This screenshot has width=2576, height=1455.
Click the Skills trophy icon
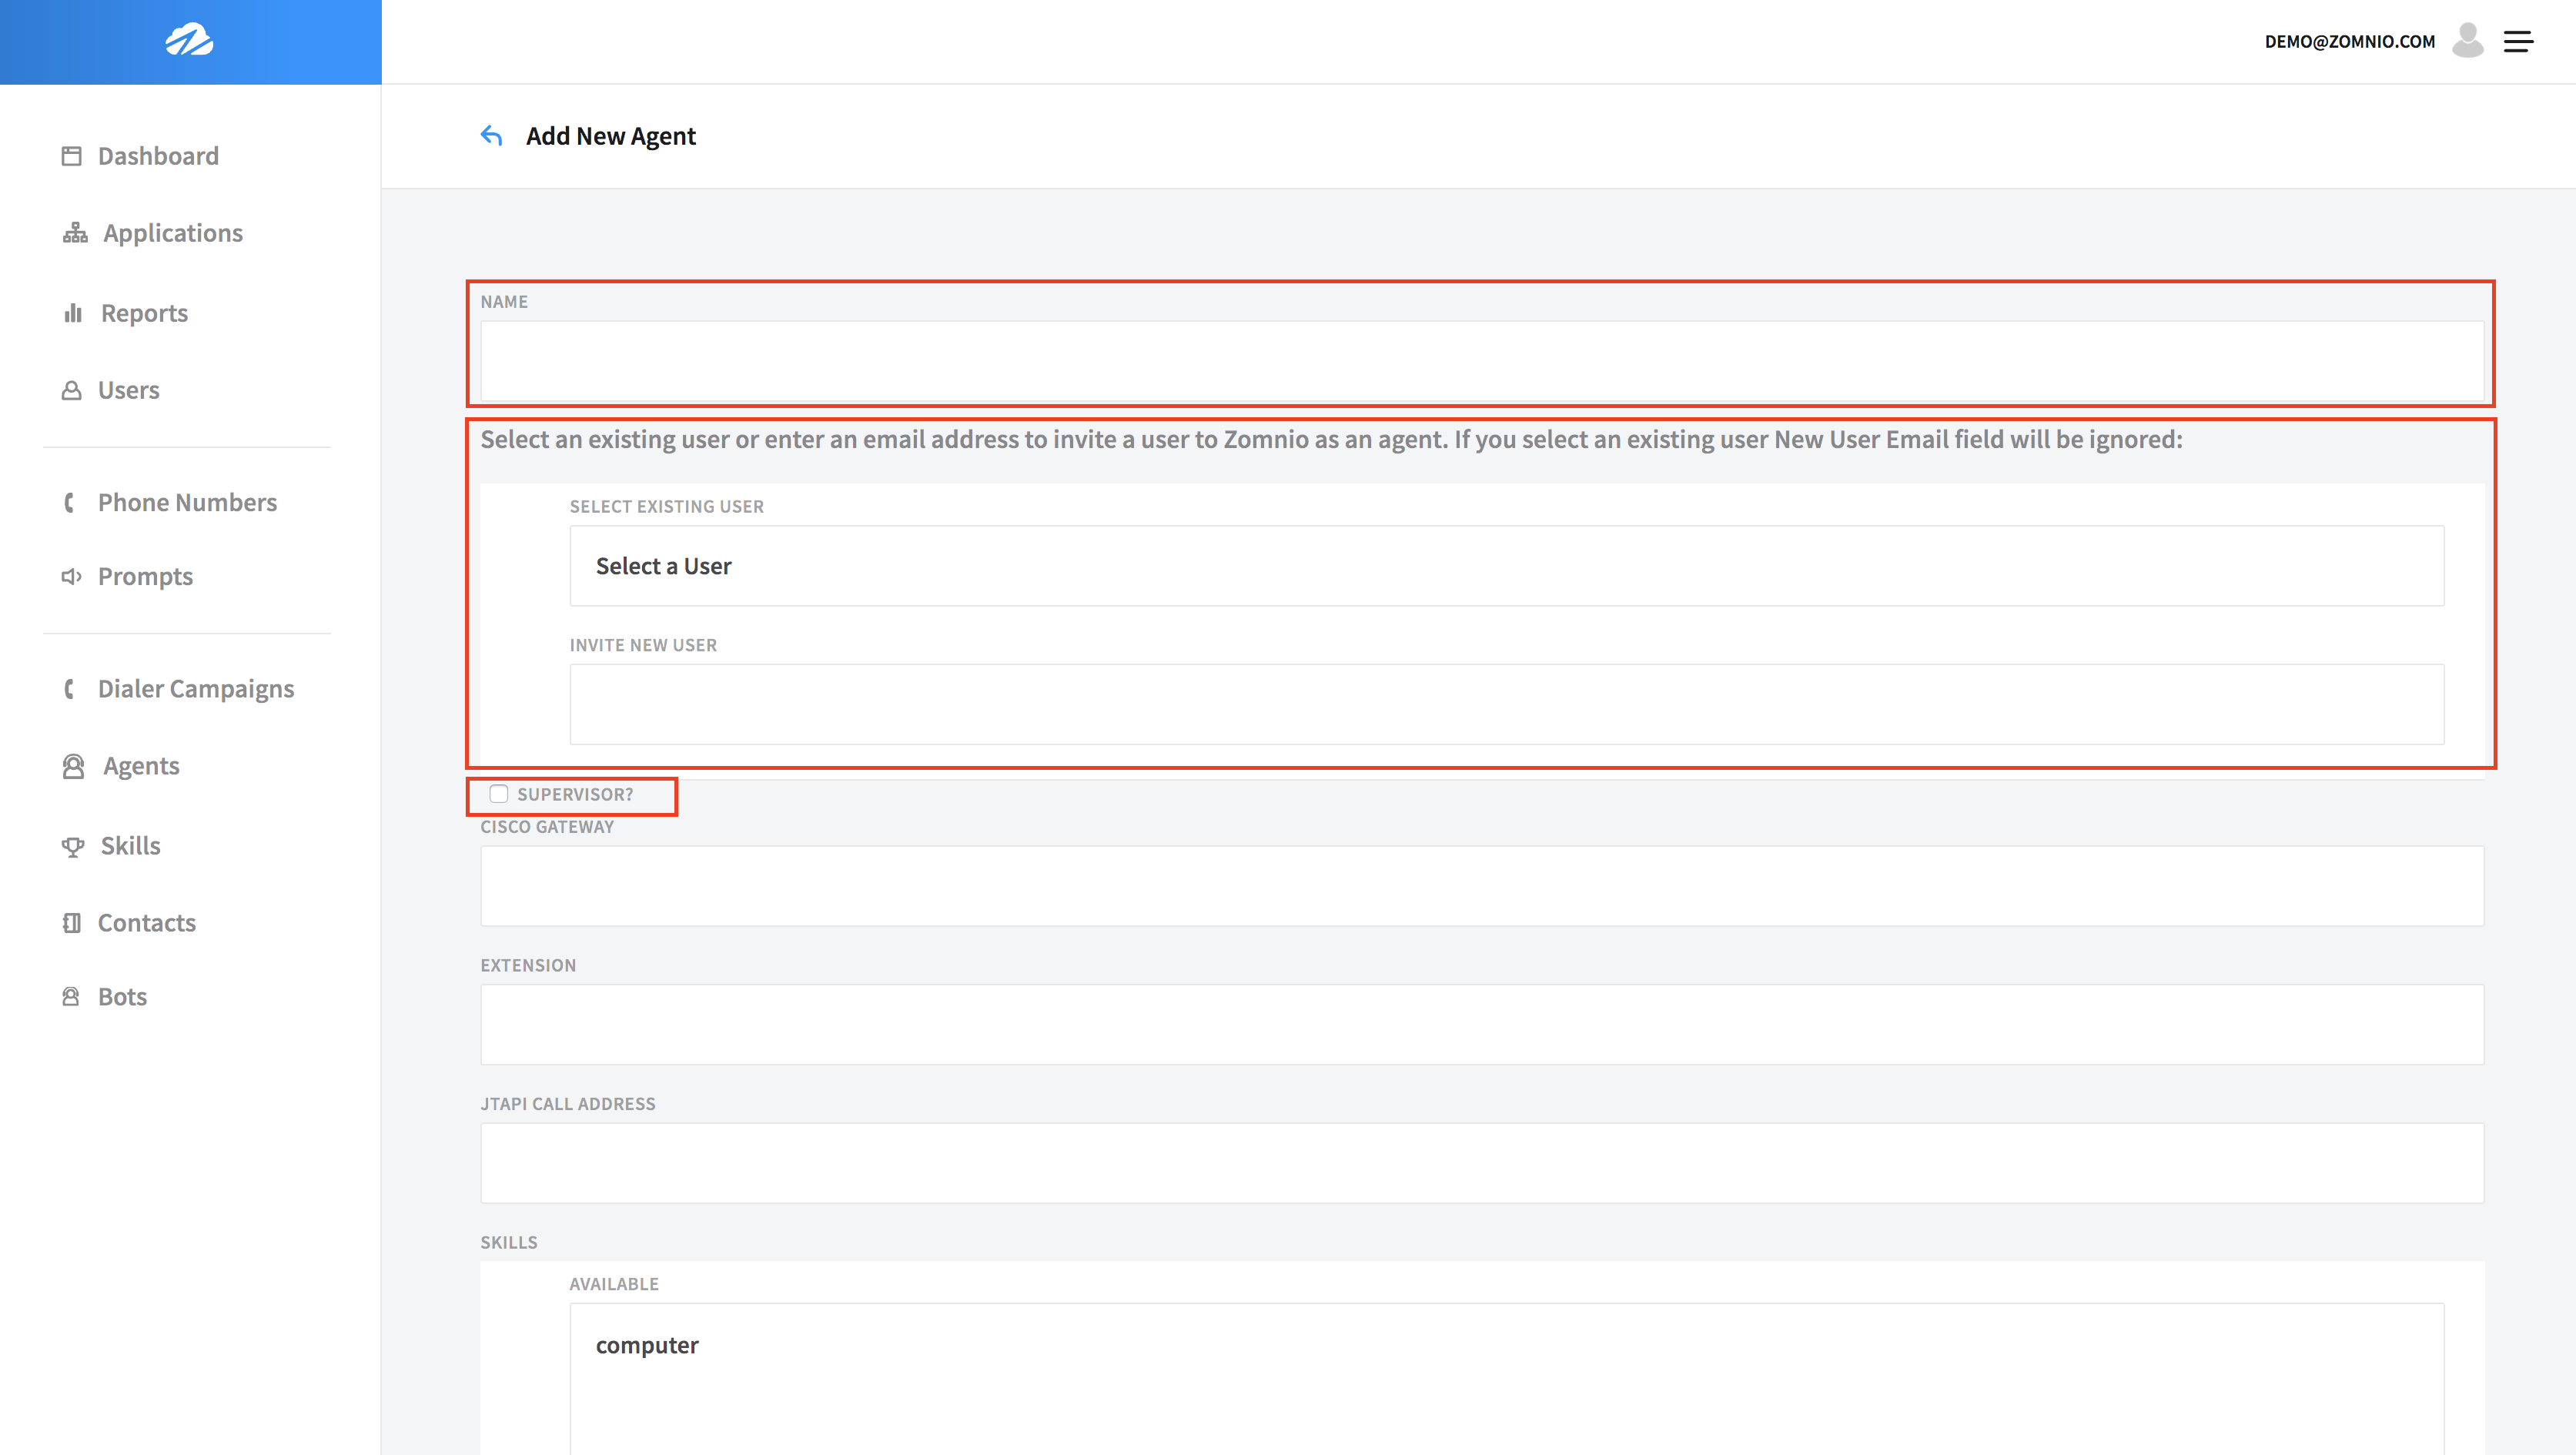click(73, 846)
